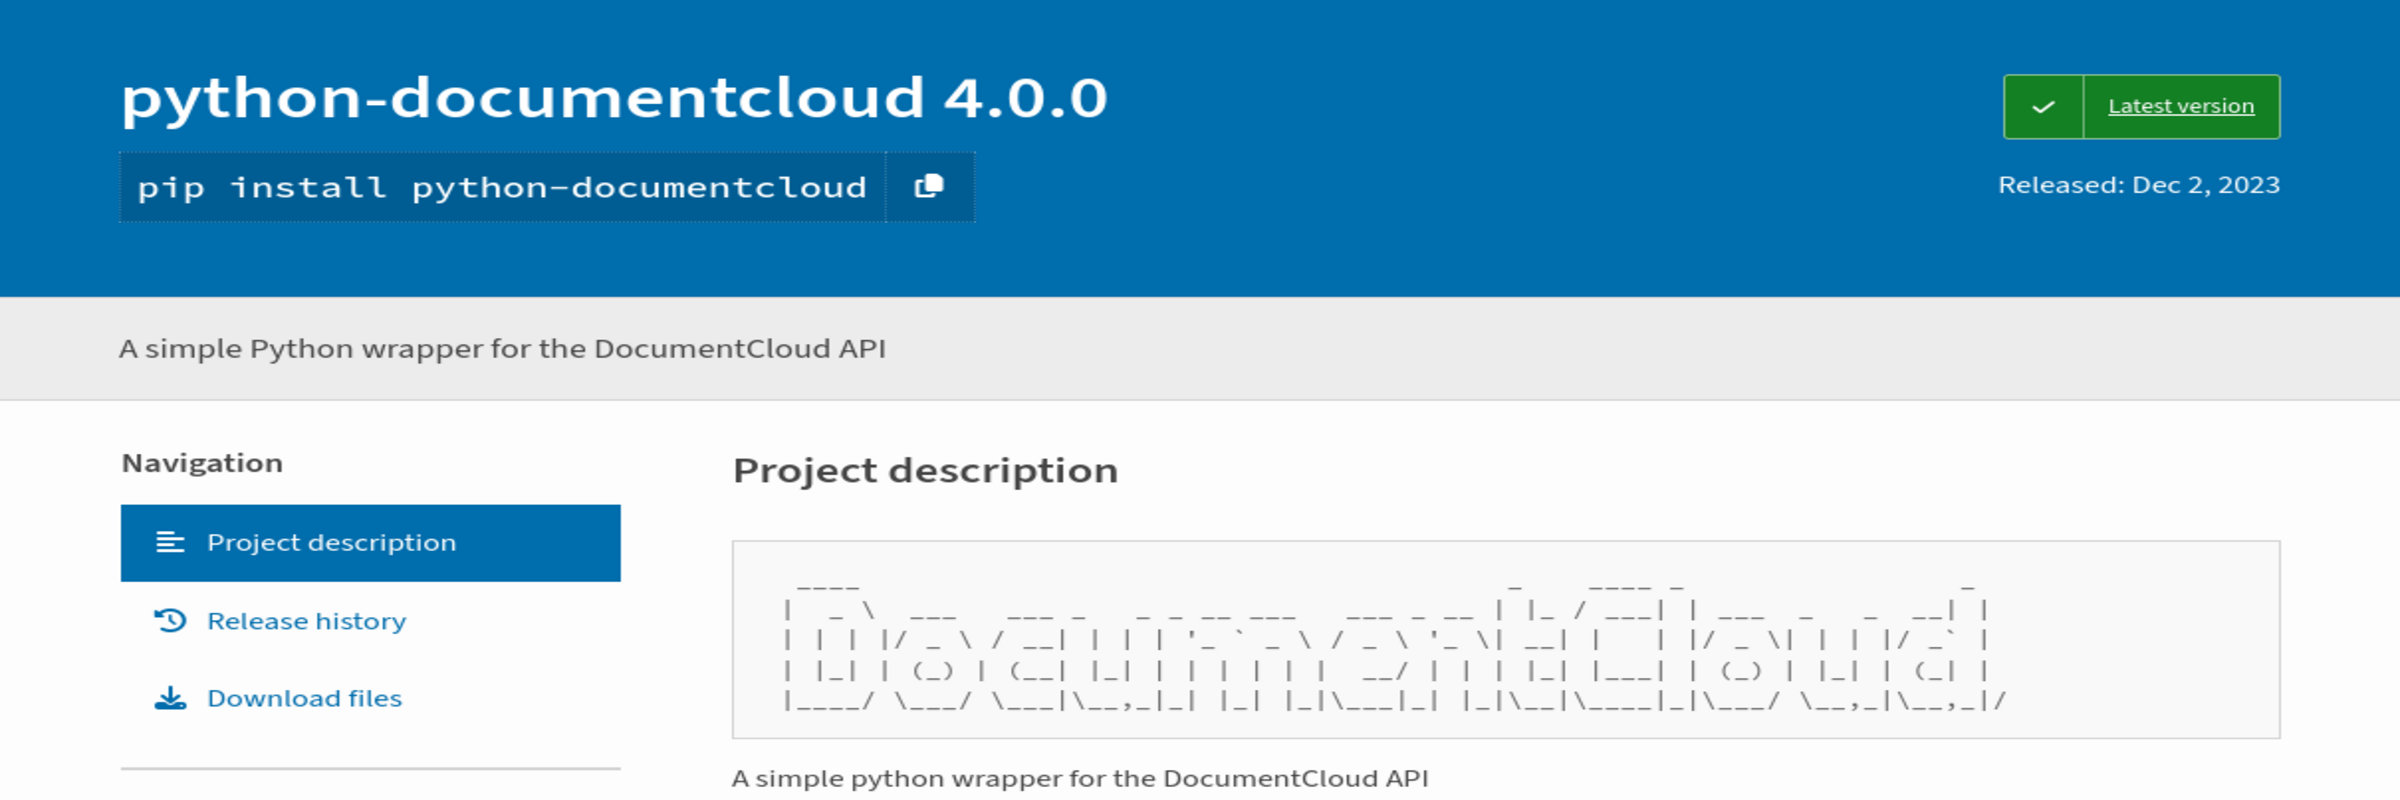The width and height of the screenshot is (2400, 800).
Task: Open Download files navigation tab
Action: click(x=371, y=698)
